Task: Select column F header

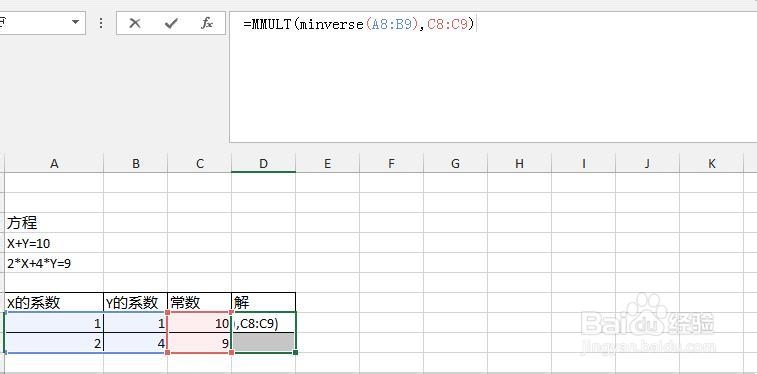Action: point(392,164)
